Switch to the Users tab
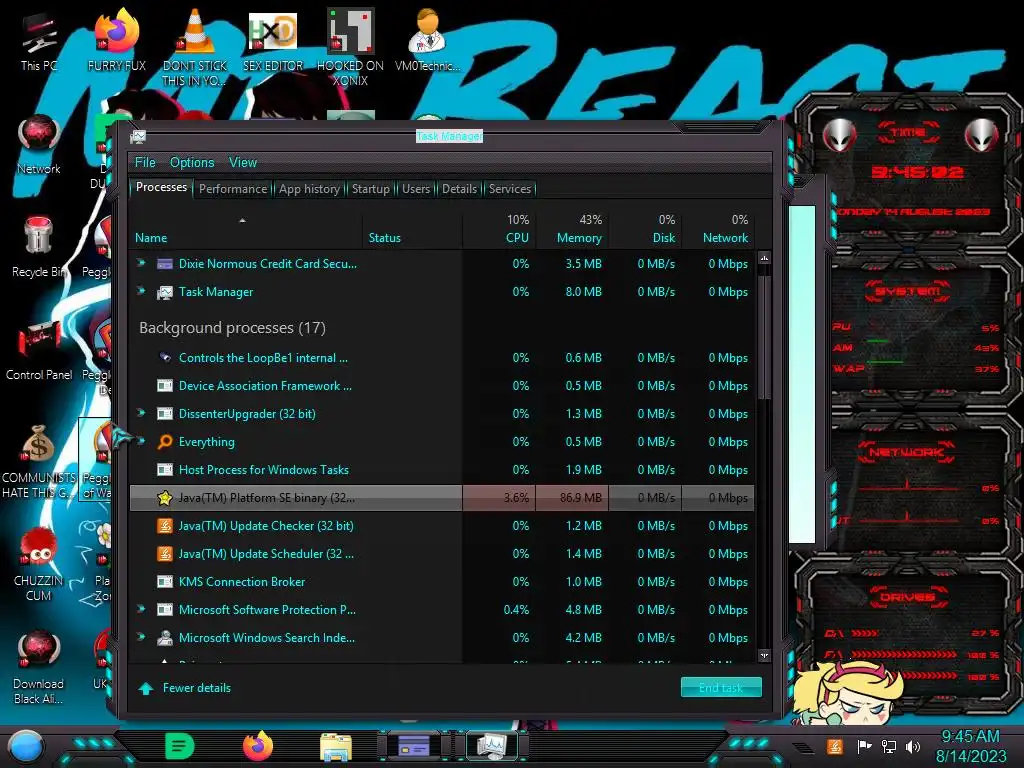This screenshot has height=768, width=1024. tap(415, 189)
